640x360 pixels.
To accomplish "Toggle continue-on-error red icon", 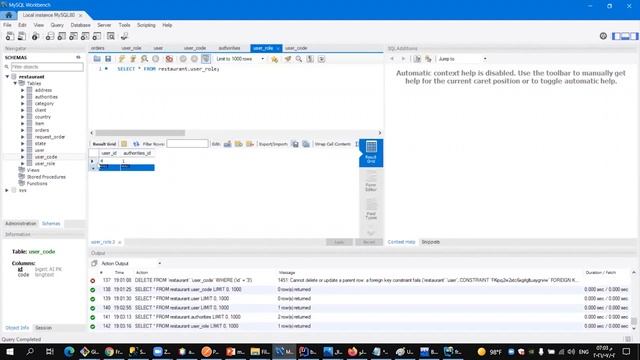I will click(x=169, y=59).
